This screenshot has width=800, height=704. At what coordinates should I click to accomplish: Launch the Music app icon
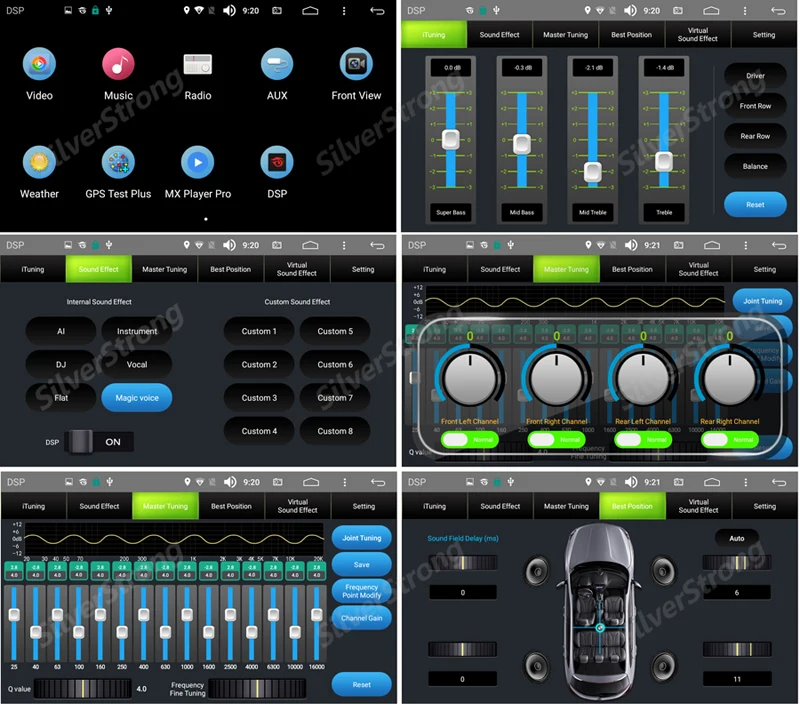click(118, 64)
